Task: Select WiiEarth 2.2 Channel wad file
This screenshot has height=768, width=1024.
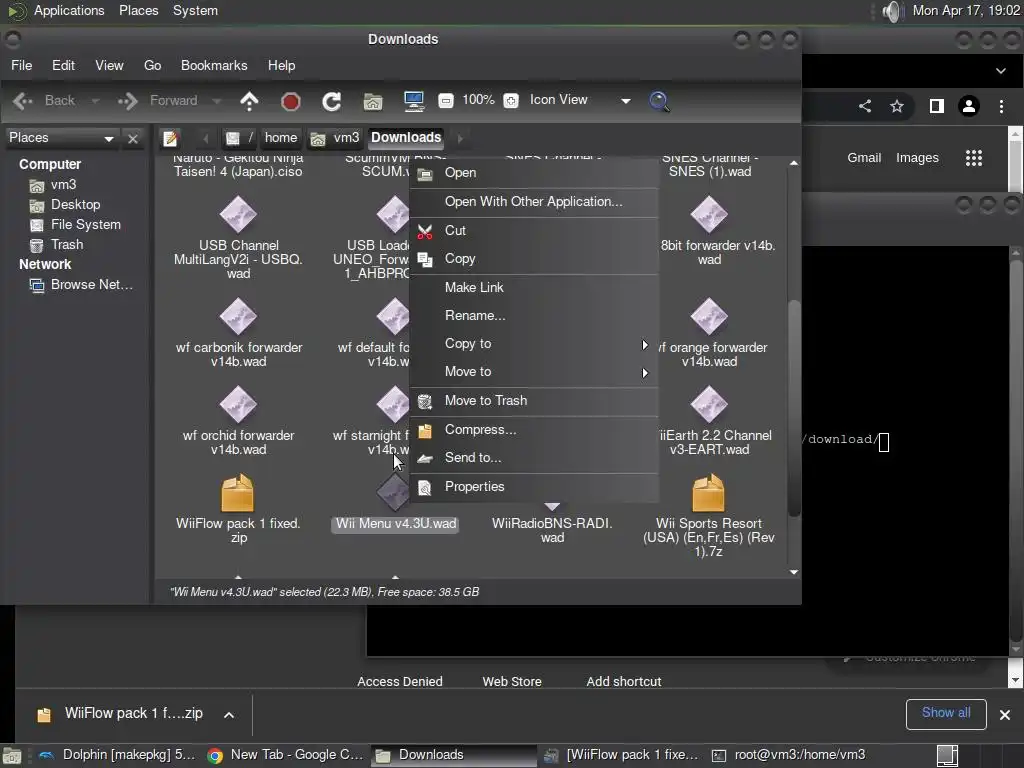Action: 709,421
